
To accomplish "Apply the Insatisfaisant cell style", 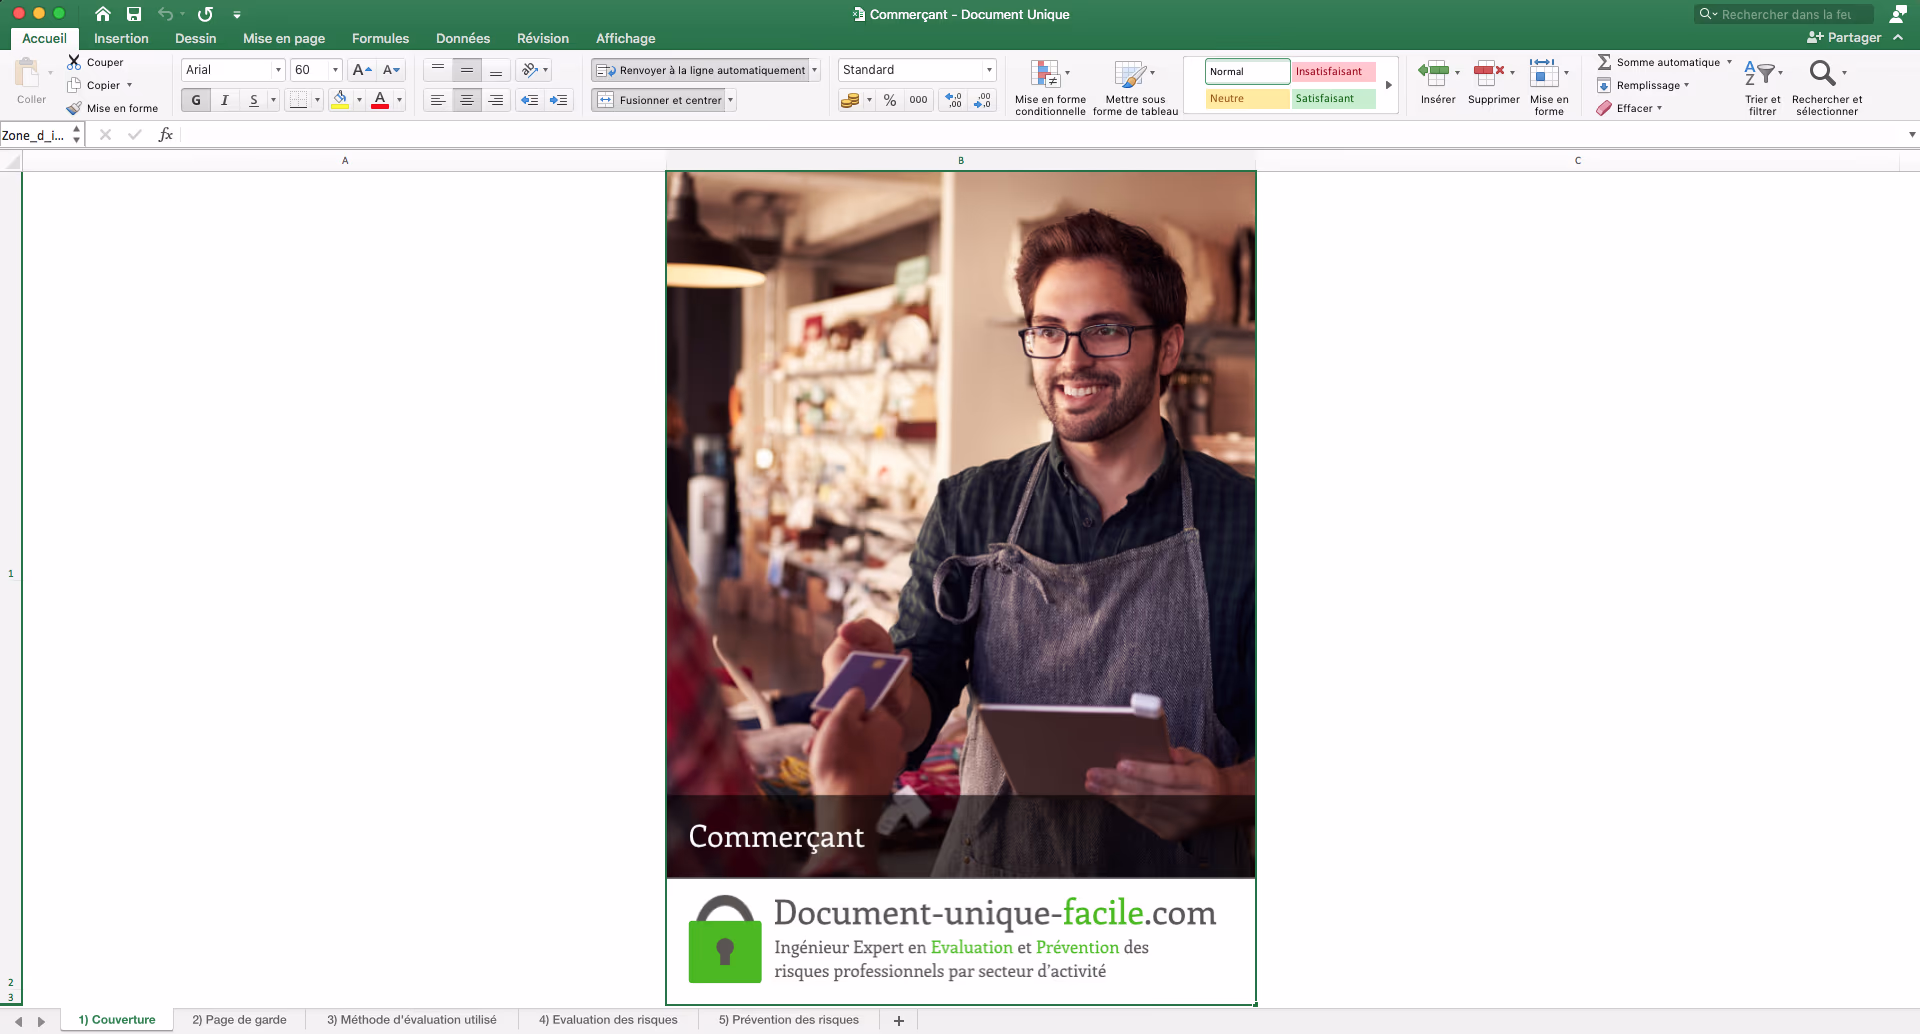I will (x=1334, y=71).
